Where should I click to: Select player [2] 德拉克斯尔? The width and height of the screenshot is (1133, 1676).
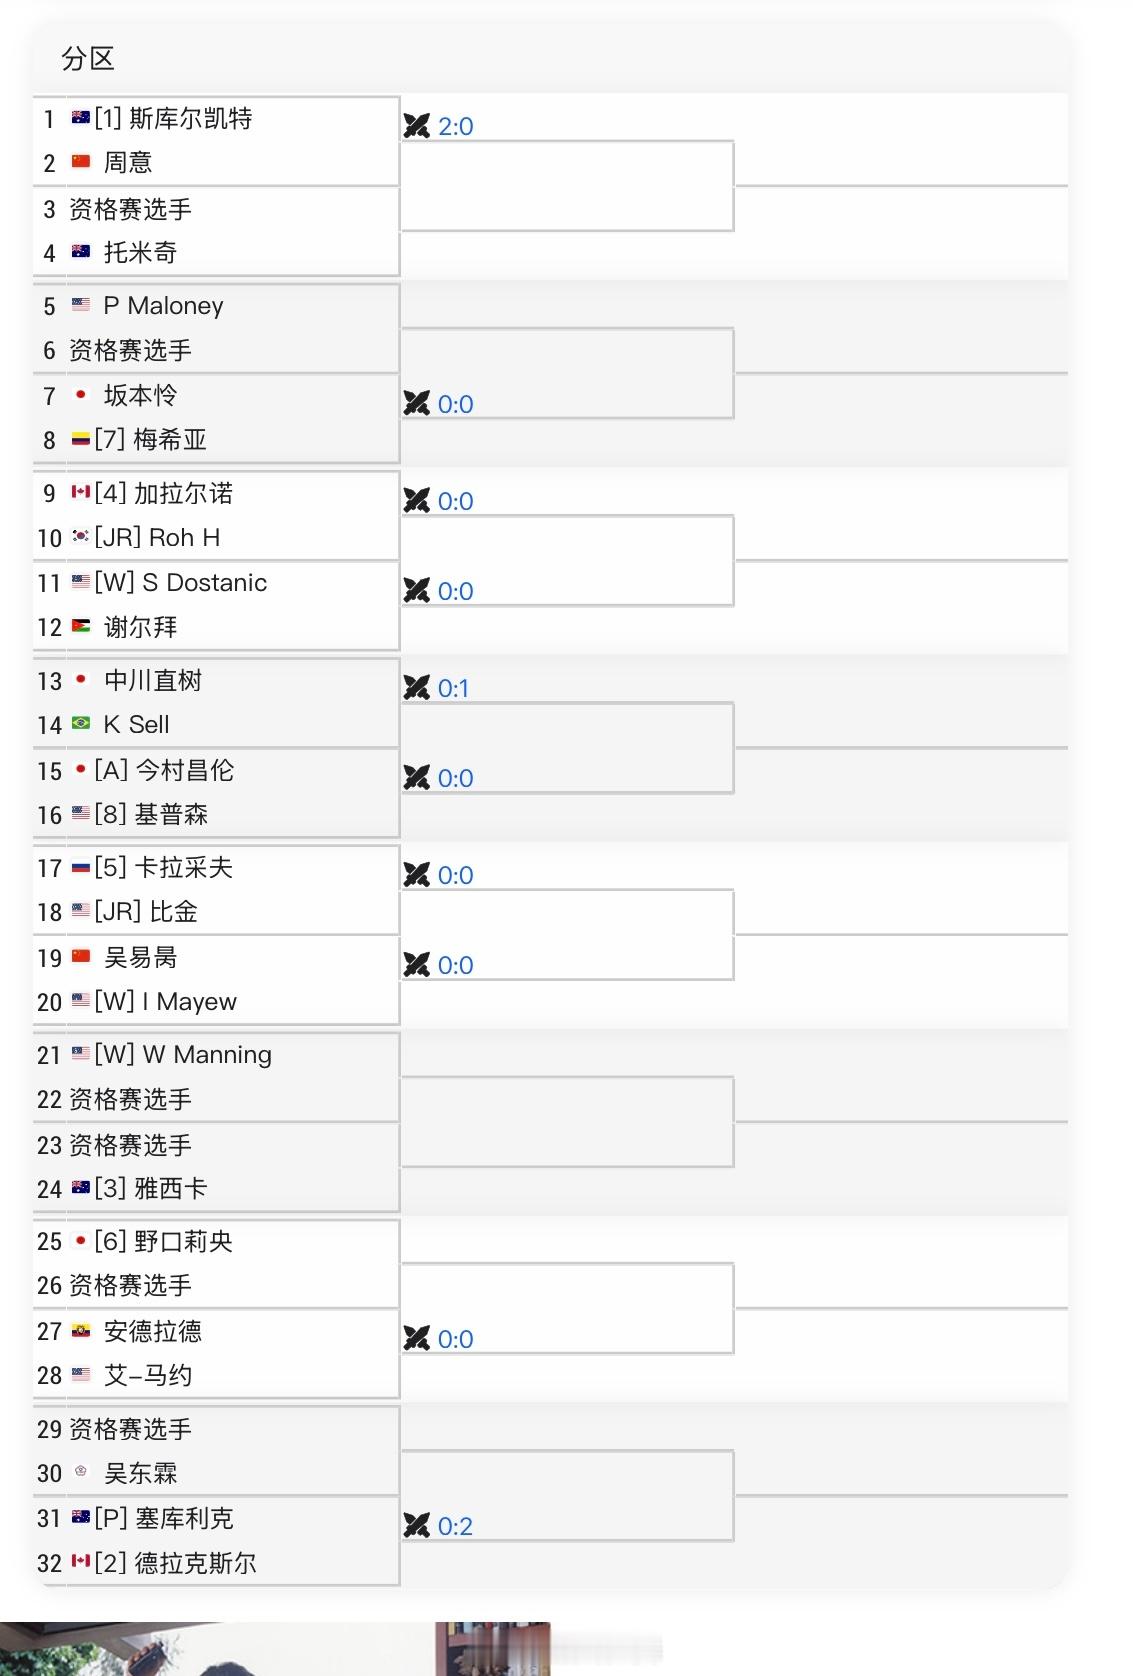175,1563
